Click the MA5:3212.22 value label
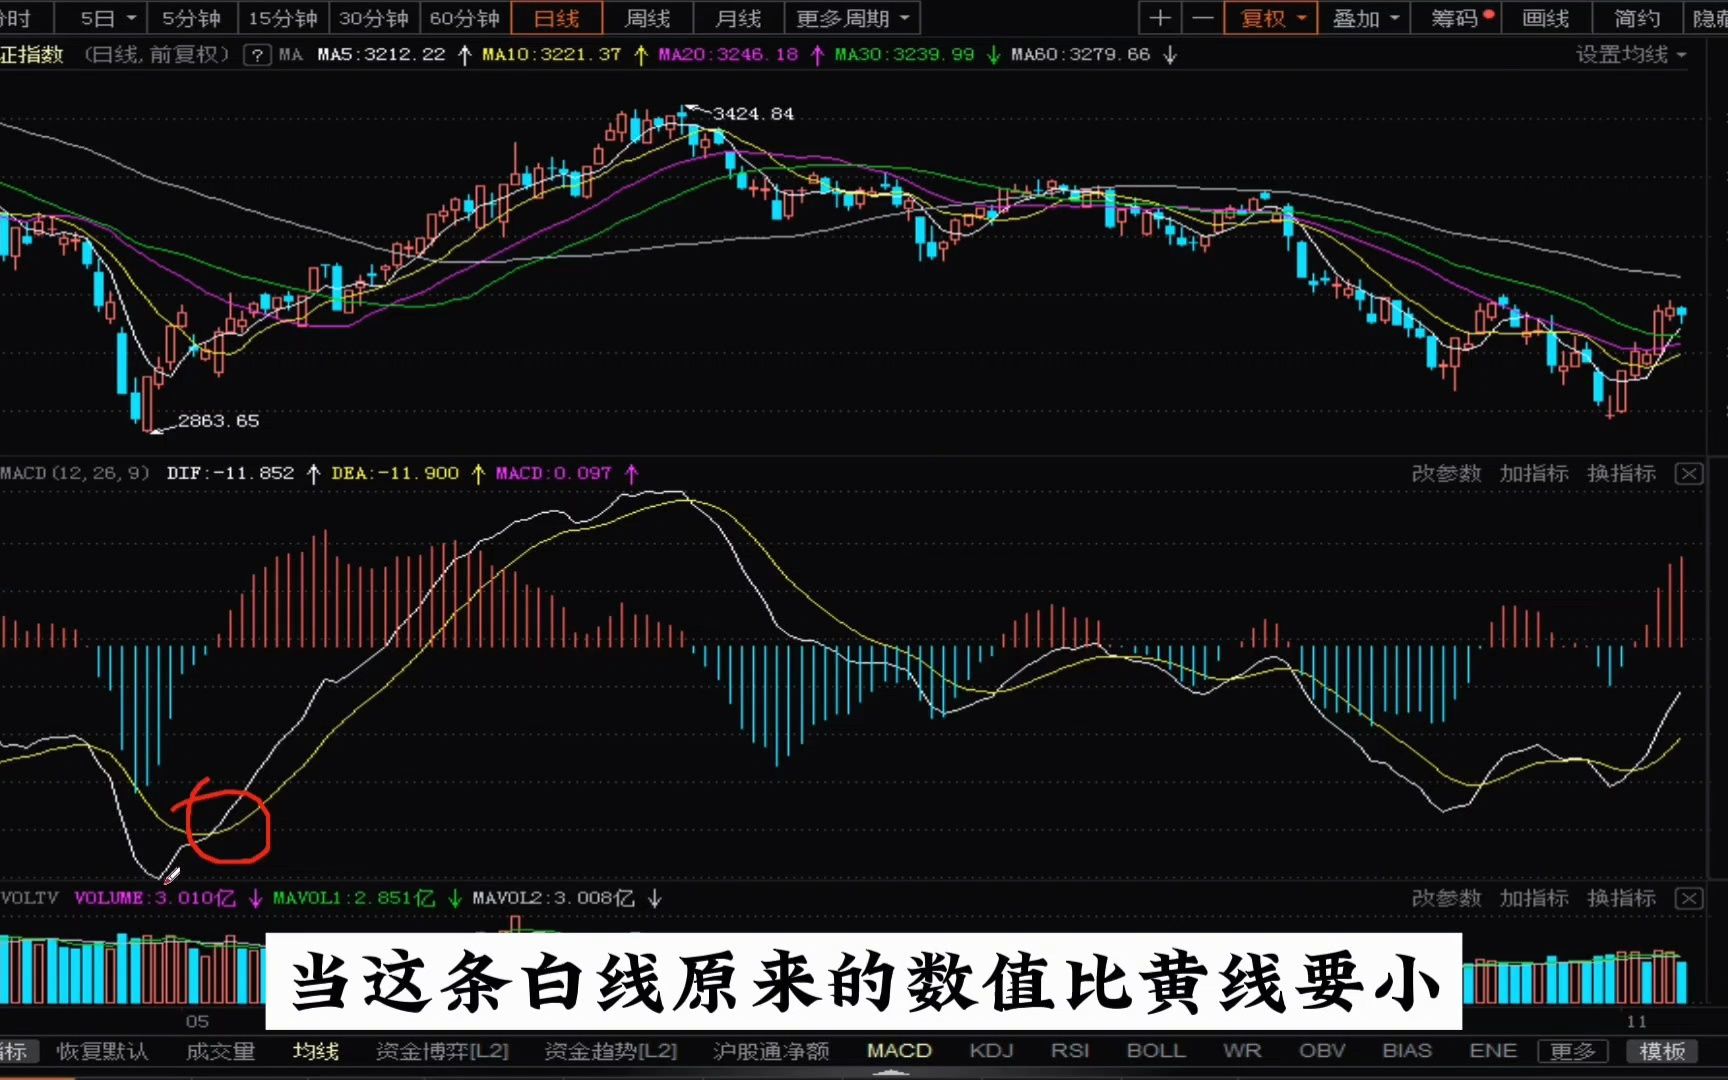The width and height of the screenshot is (1728, 1080). tap(381, 55)
